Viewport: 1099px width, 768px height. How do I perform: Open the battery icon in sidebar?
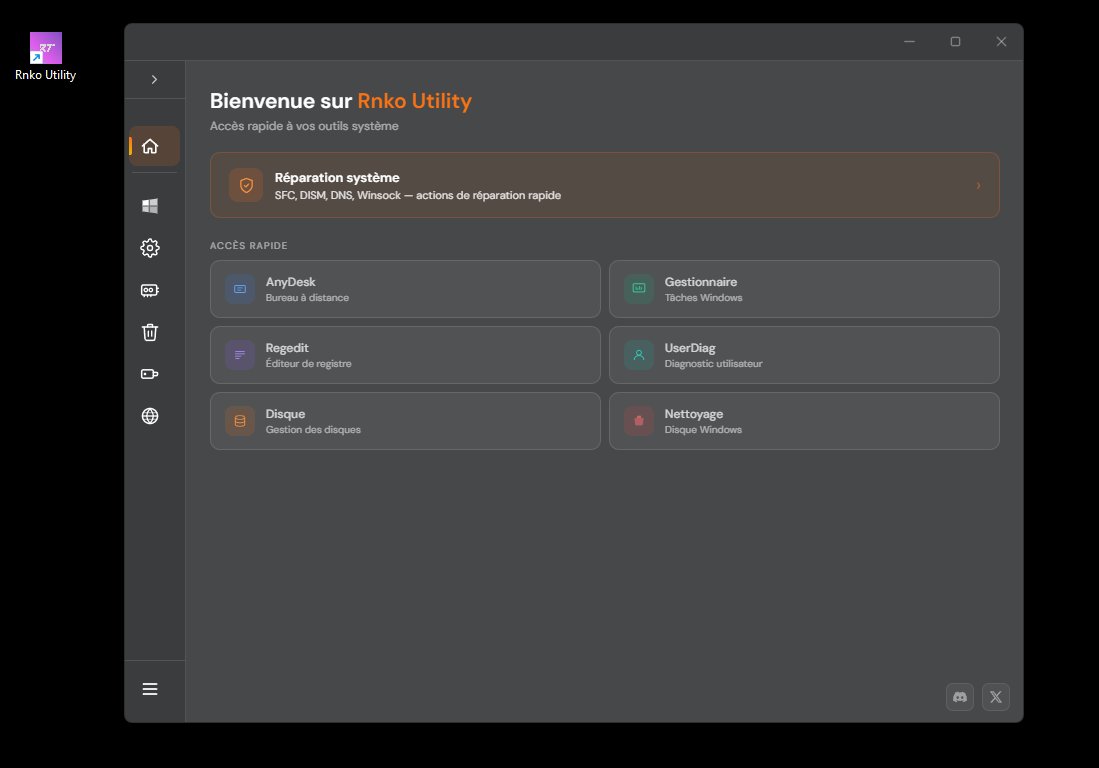[x=150, y=374]
